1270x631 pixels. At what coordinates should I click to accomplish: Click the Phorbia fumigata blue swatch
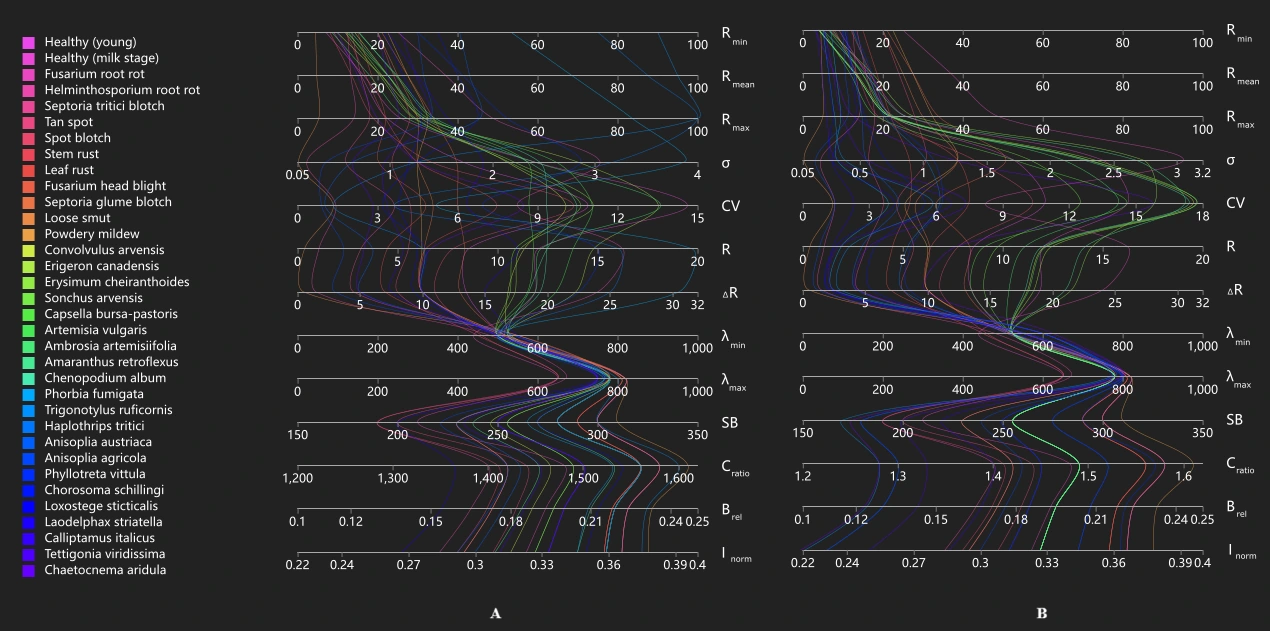[29, 394]
